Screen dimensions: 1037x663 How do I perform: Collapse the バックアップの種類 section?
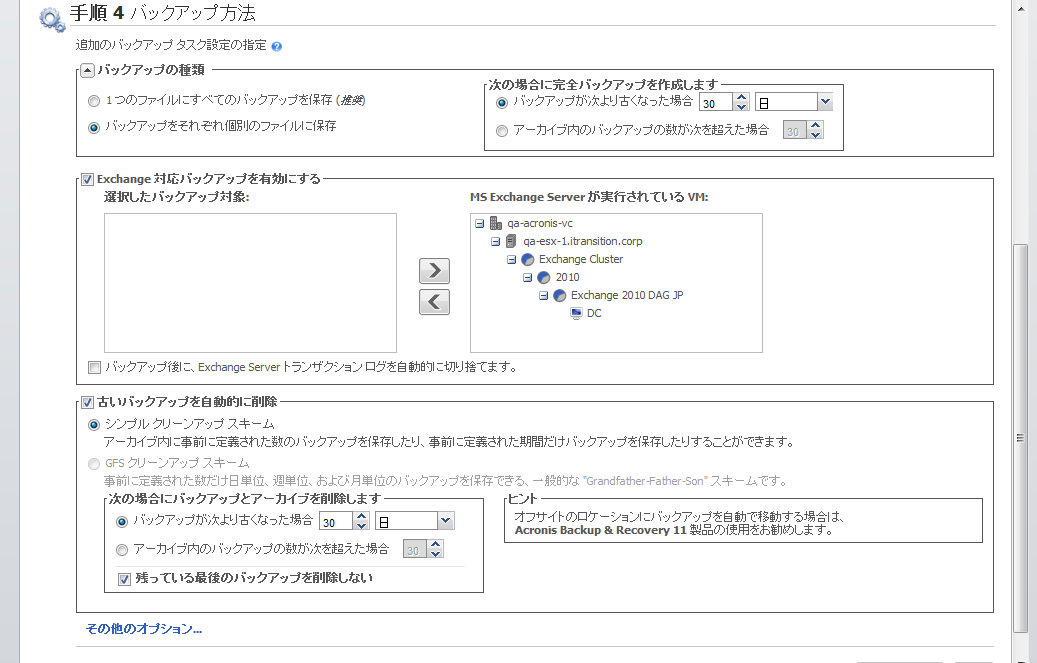[87, 70]
